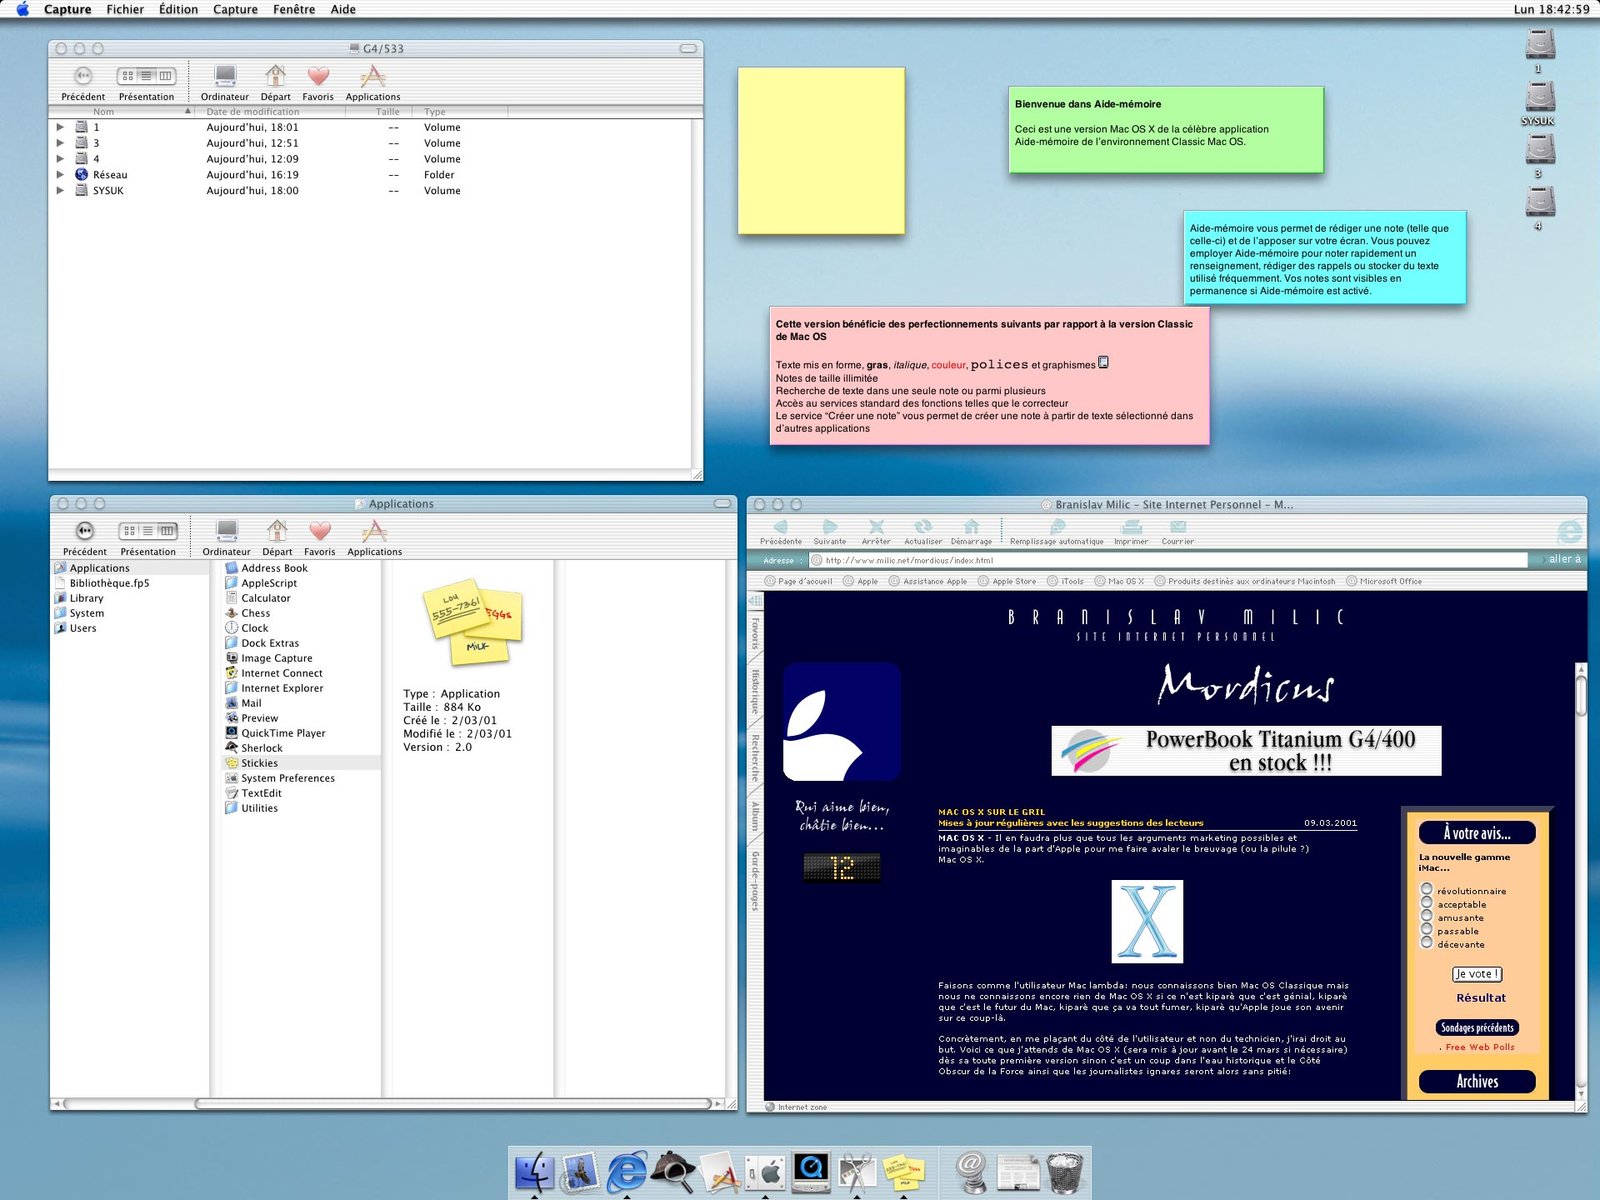Click Ordinateur in the G4/533 window toolbar
The height and width of the screenshot is (1200, 1600).
tap(225, 83)
